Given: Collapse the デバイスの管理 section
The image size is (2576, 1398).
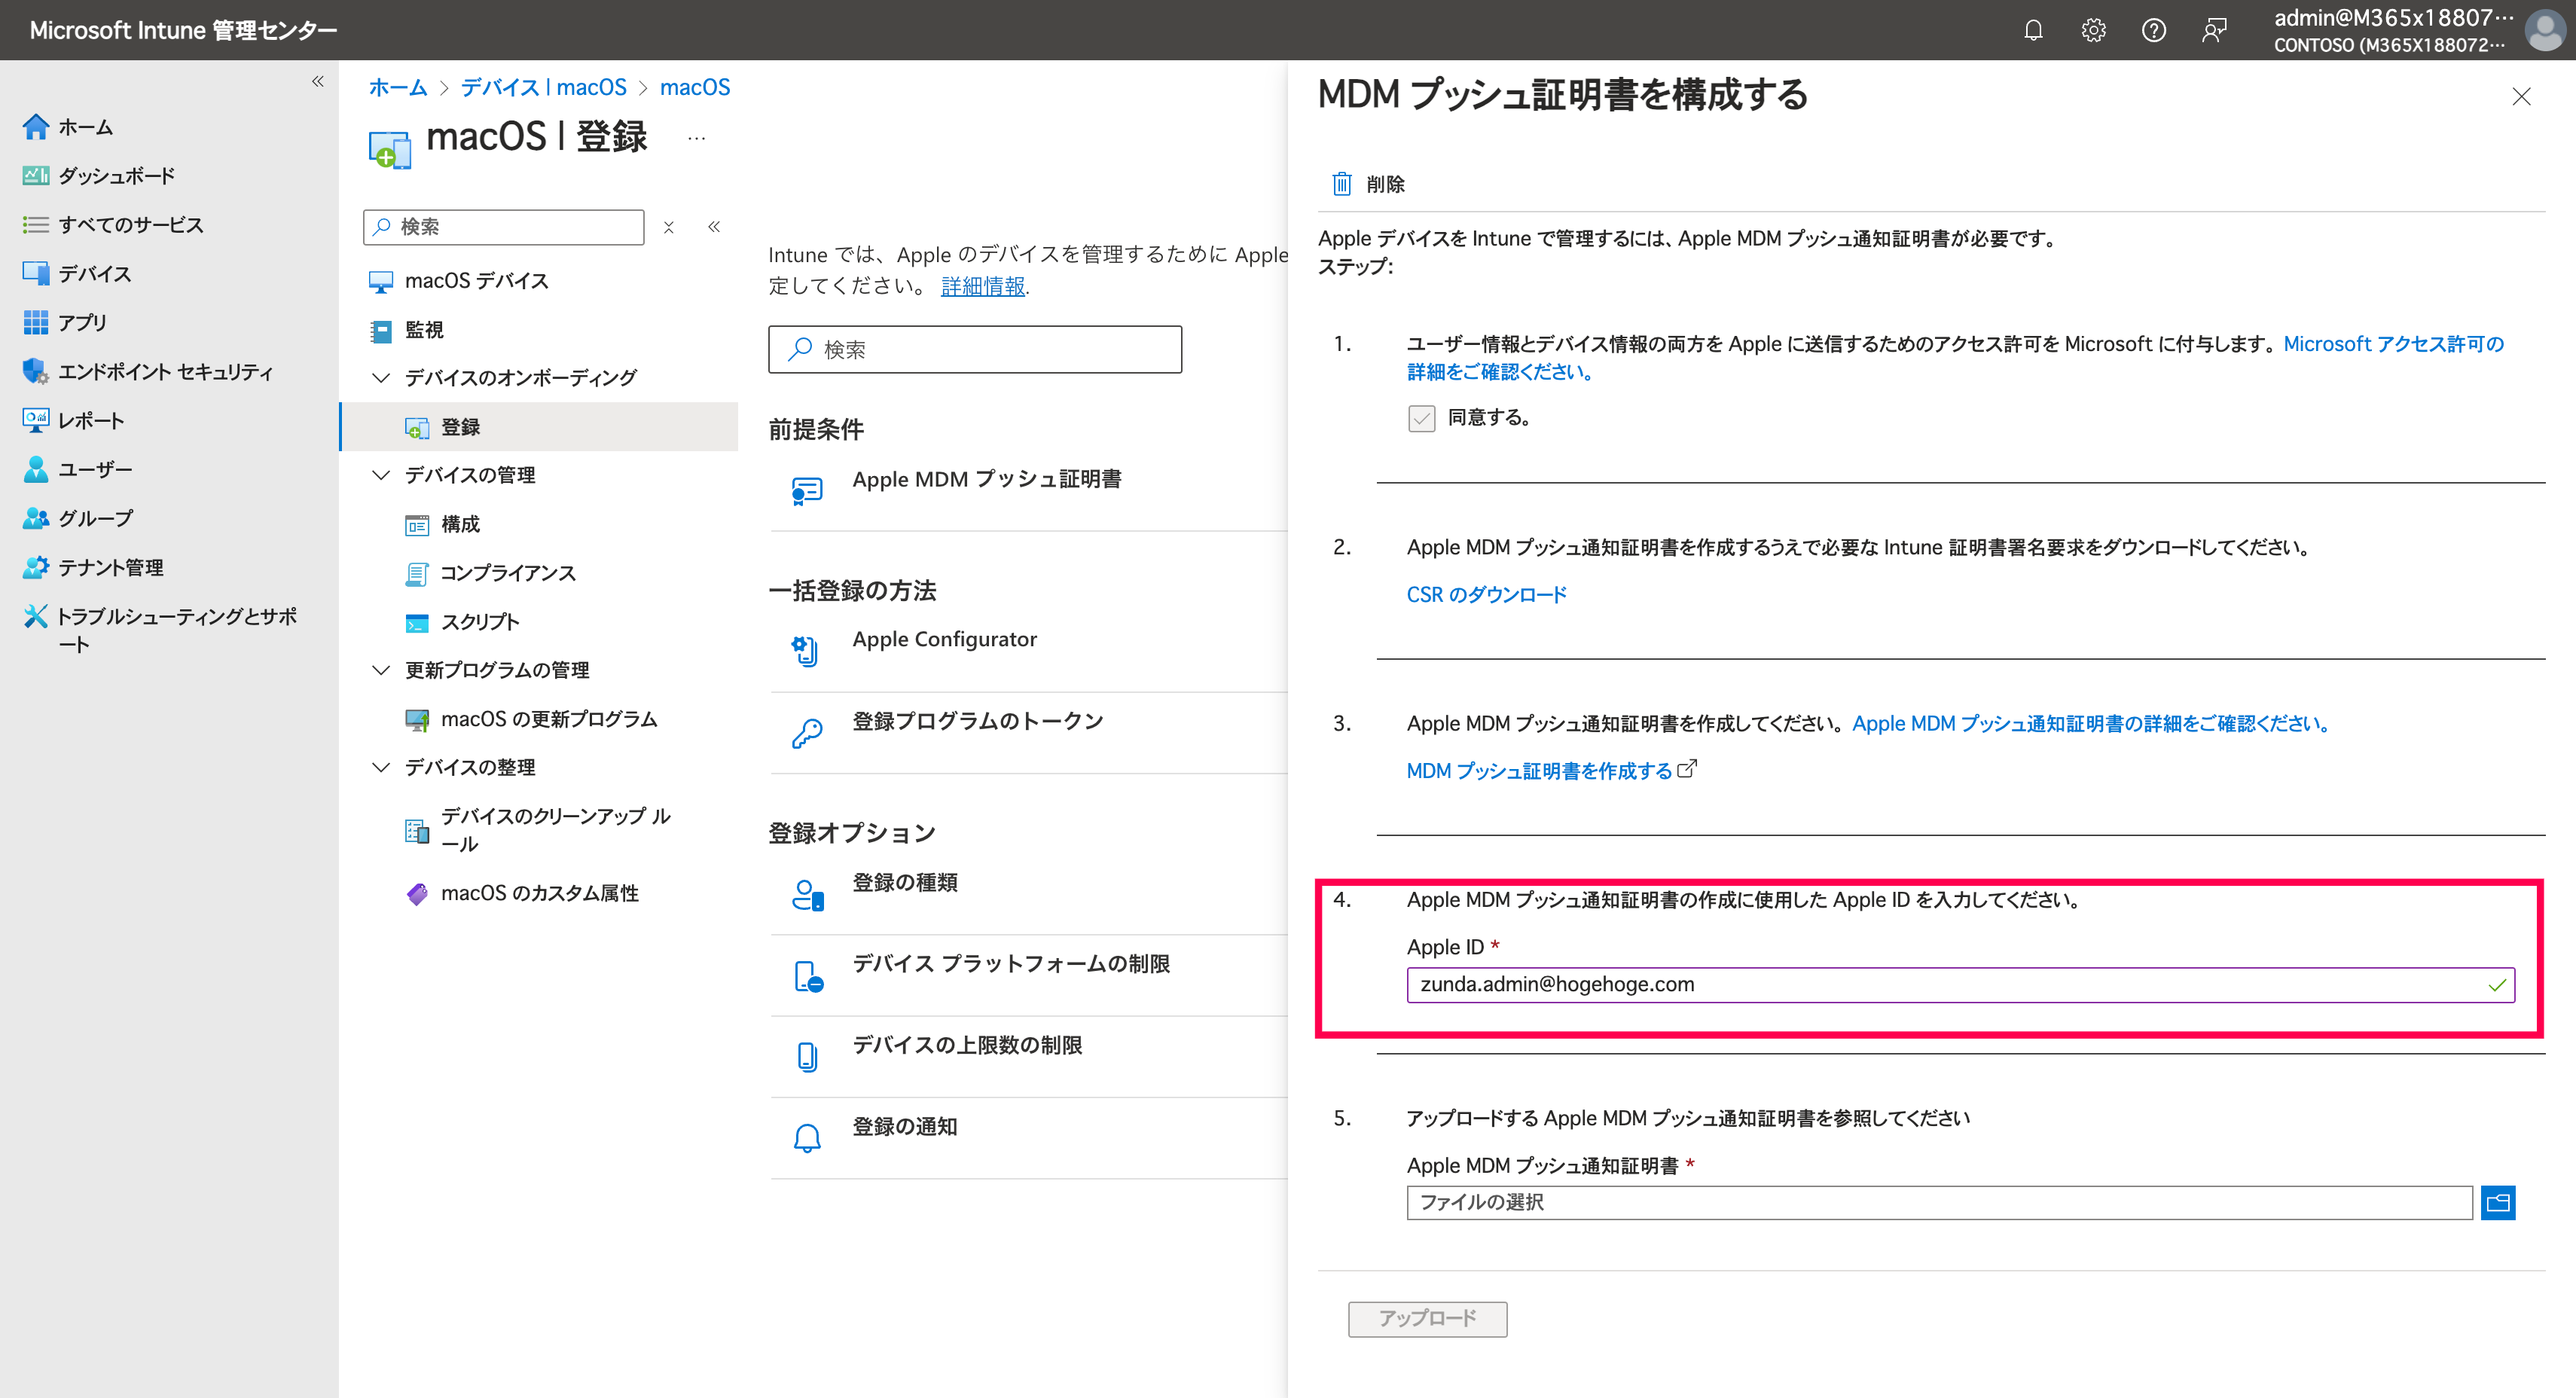Looking at the screenshot, I should [x=380, y=475].
